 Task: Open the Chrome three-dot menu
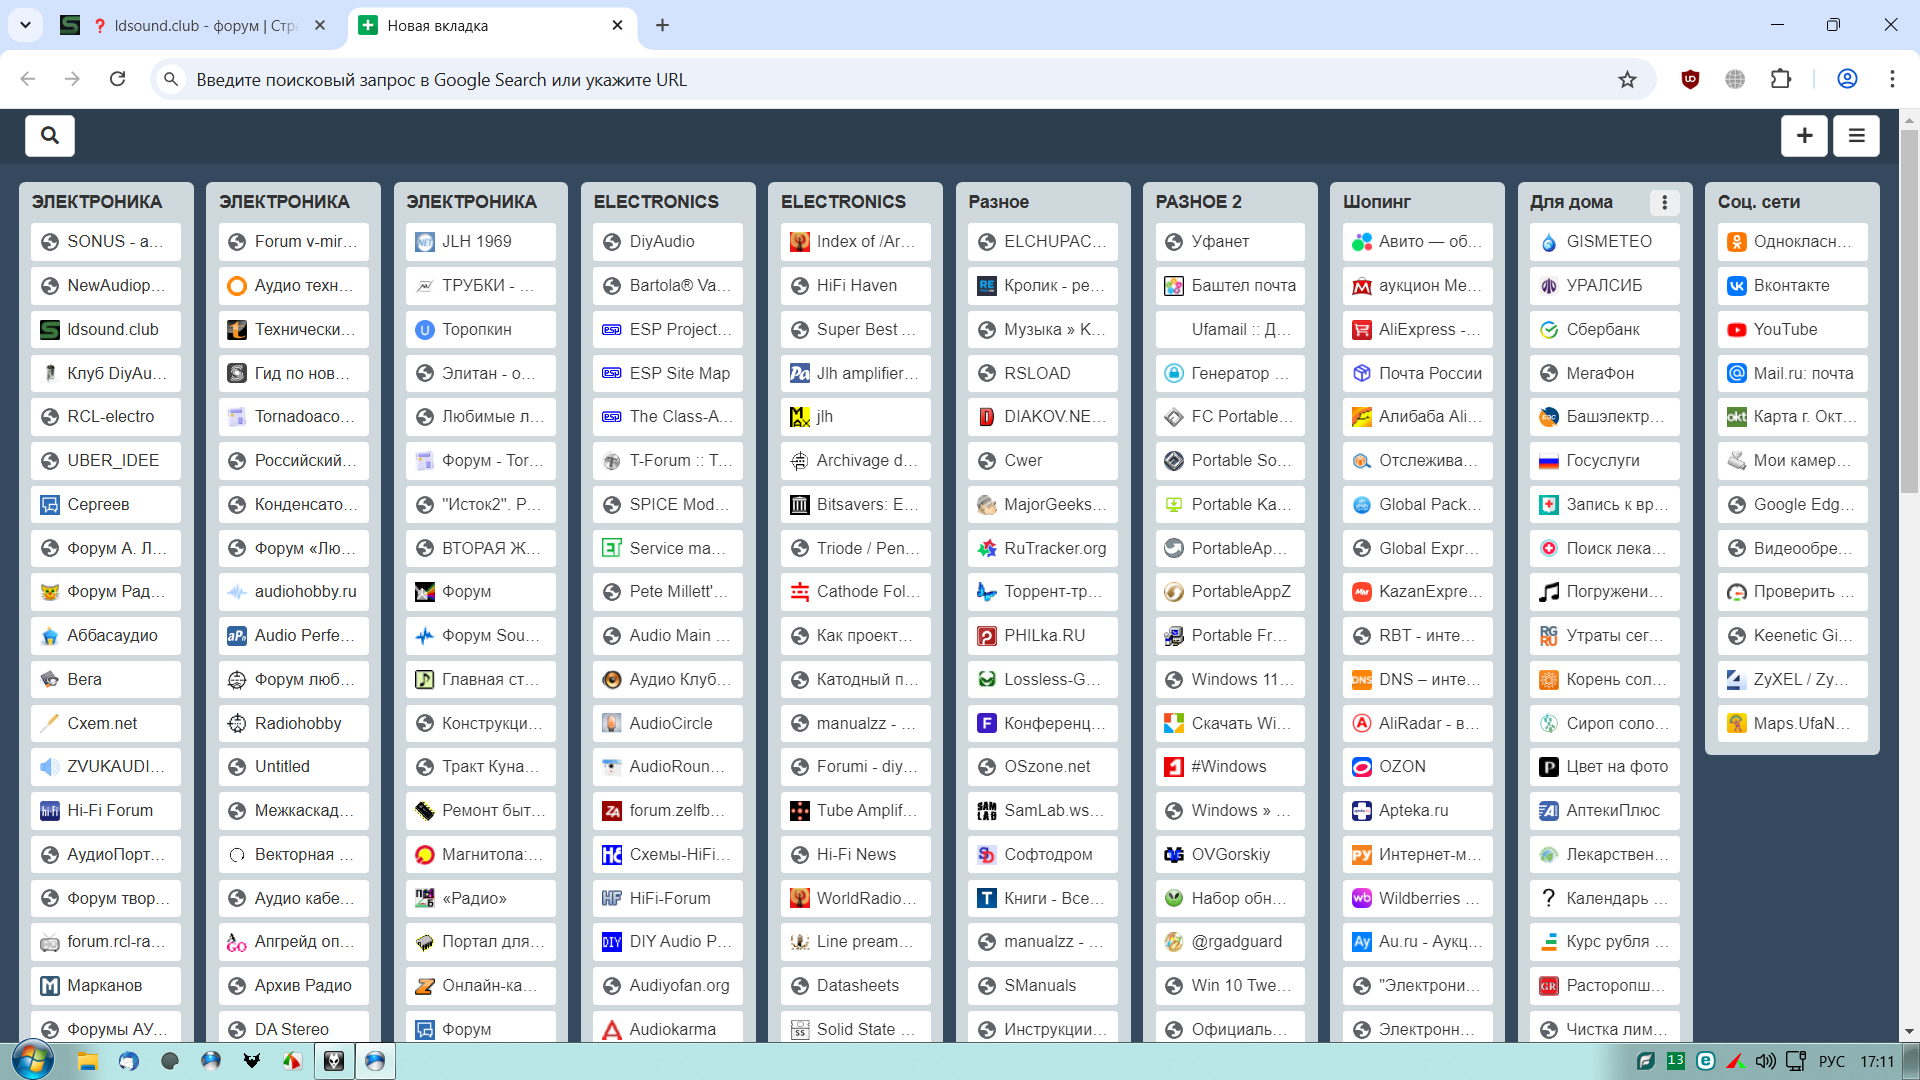(x=1892, y=80)
